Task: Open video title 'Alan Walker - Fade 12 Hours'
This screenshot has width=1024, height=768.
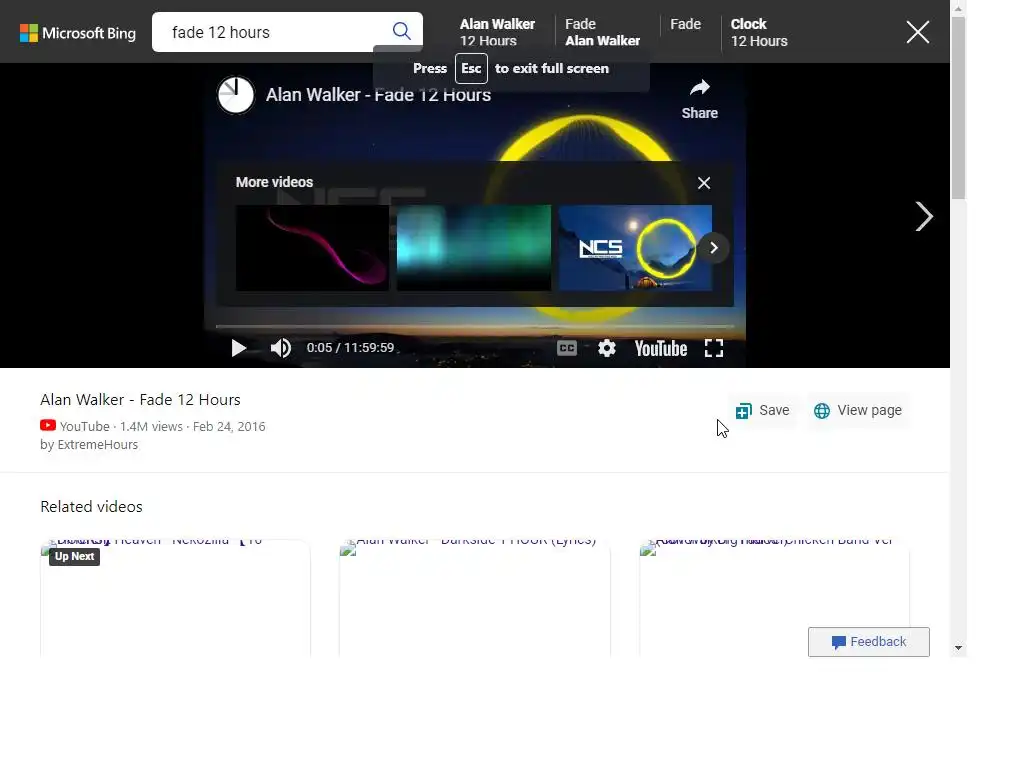Action: click(x=378, y=95)
